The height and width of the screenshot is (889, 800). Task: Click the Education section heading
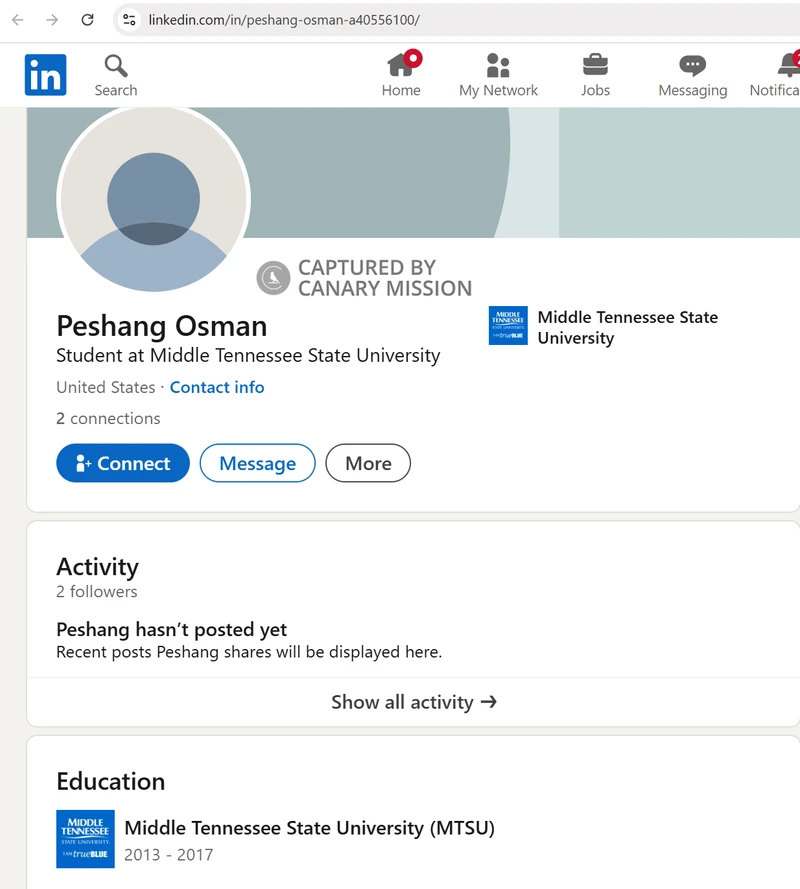(x=111, y=781)
